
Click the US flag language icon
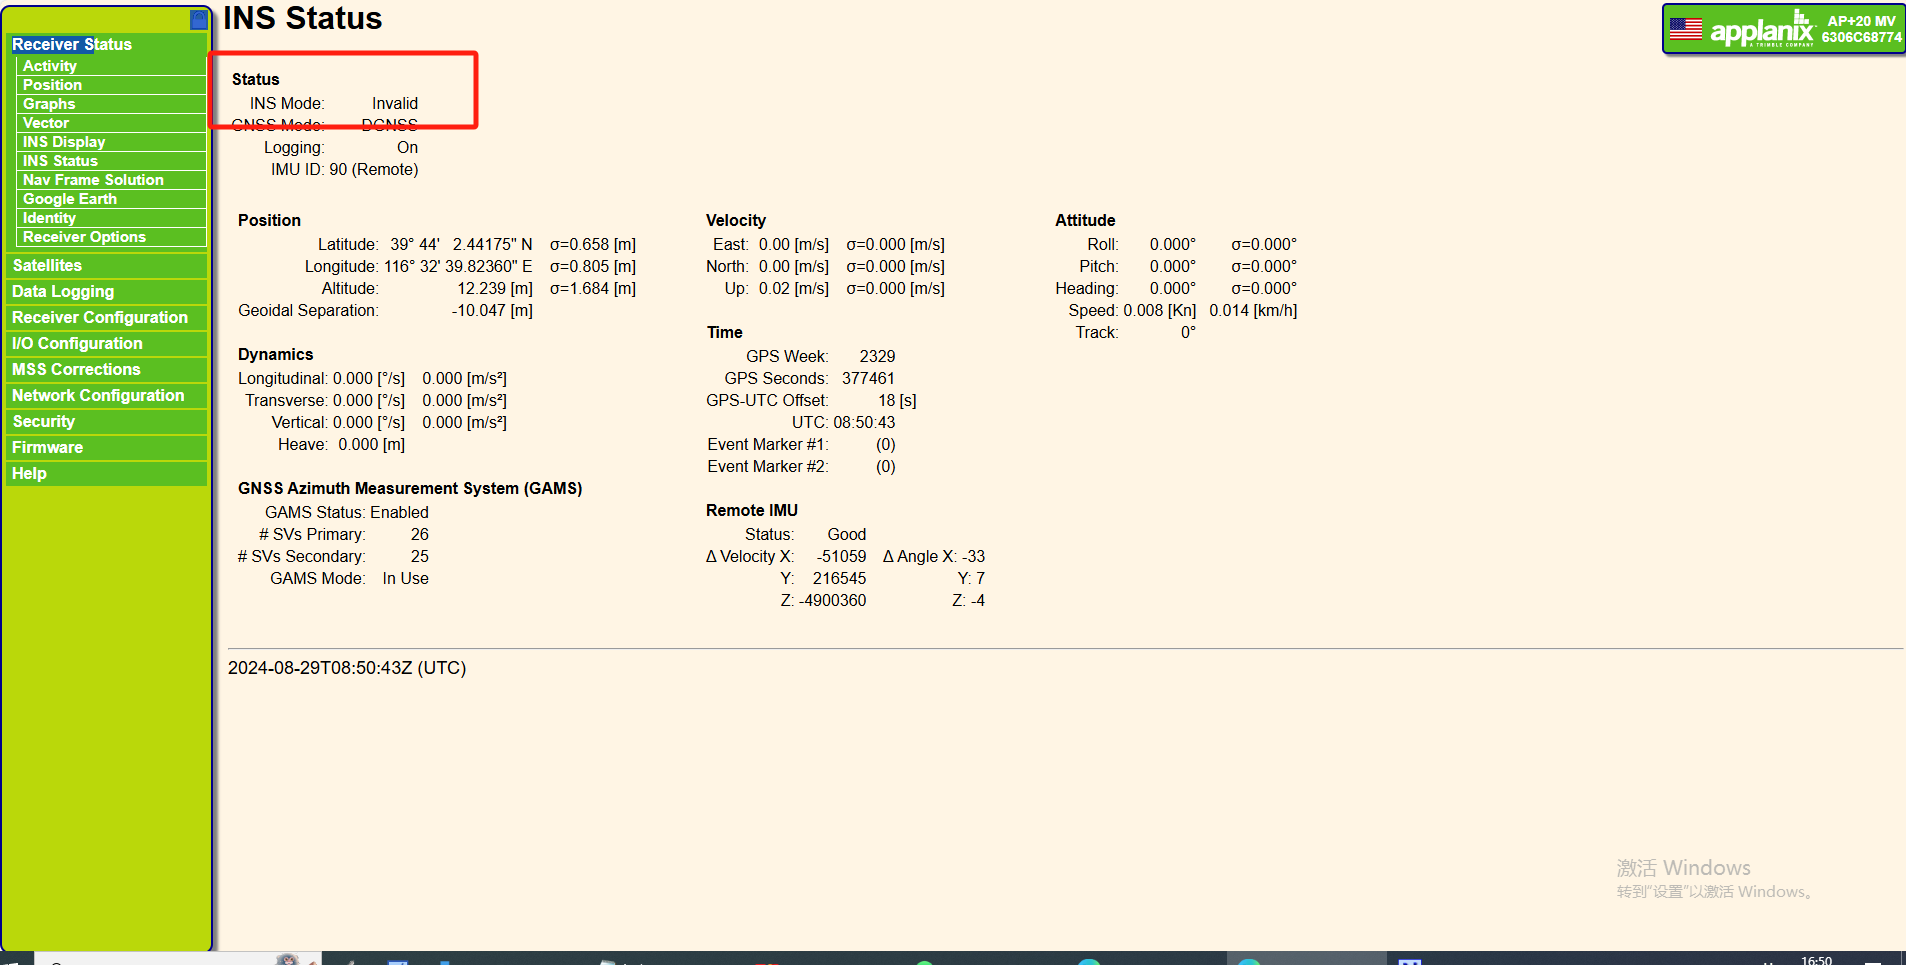click(x=1685, y=29)
